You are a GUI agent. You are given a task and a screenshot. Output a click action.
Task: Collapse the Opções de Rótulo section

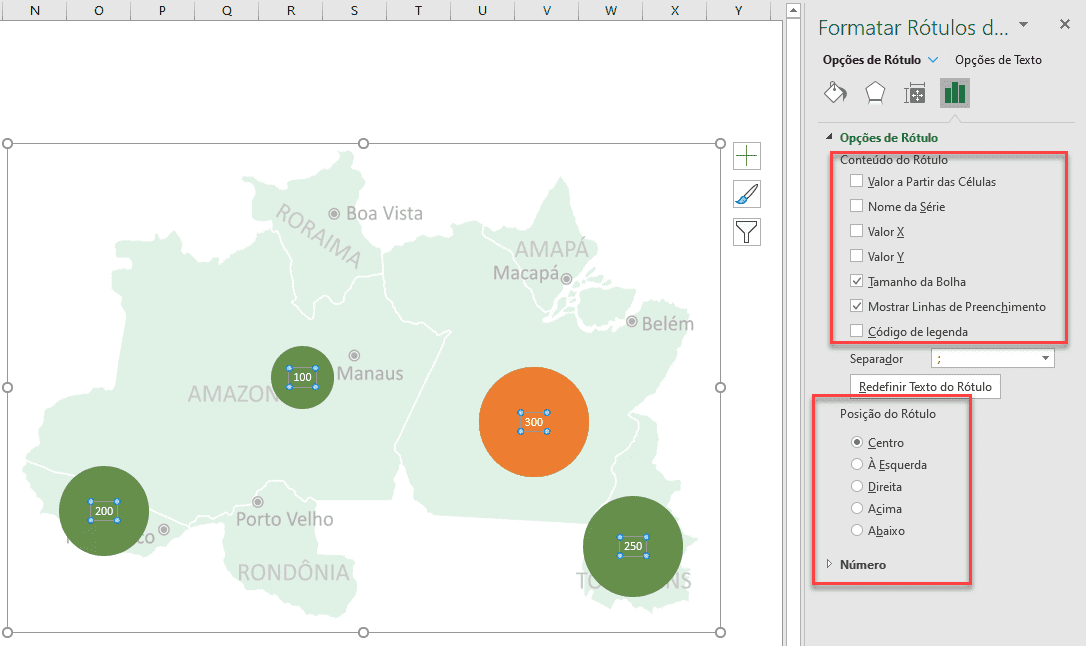pyautogui.click(x=829, y=137)
